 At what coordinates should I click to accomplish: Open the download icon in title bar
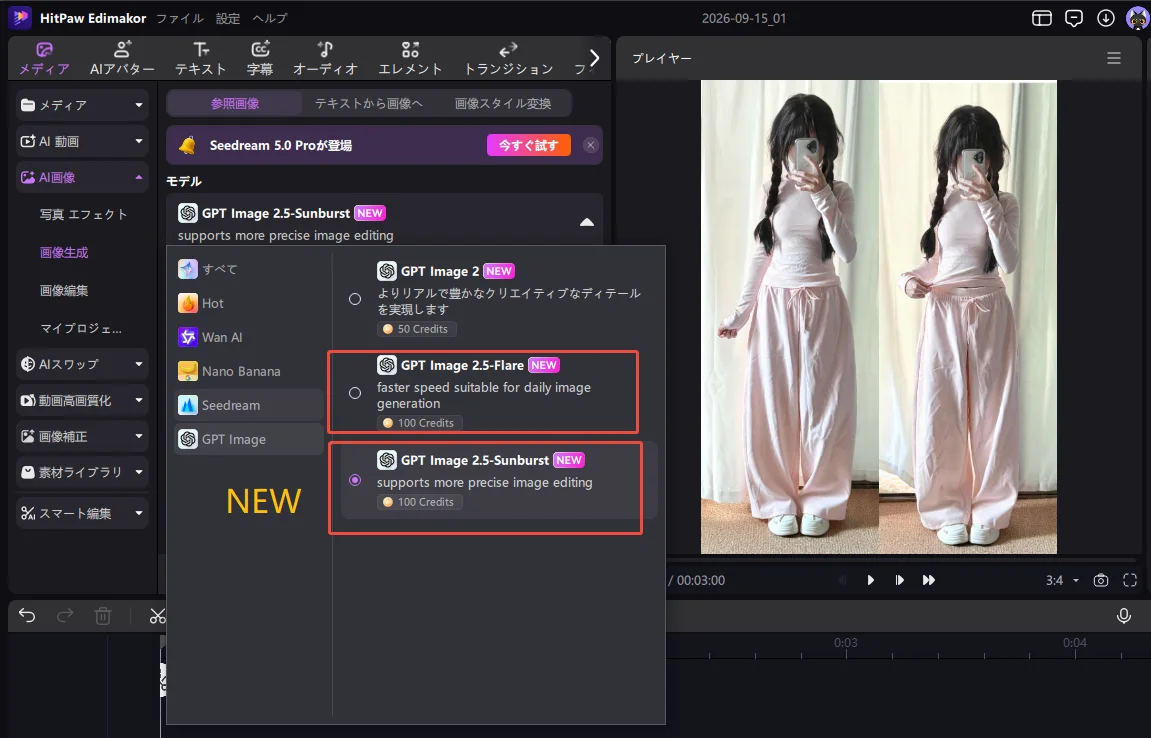1105,18
